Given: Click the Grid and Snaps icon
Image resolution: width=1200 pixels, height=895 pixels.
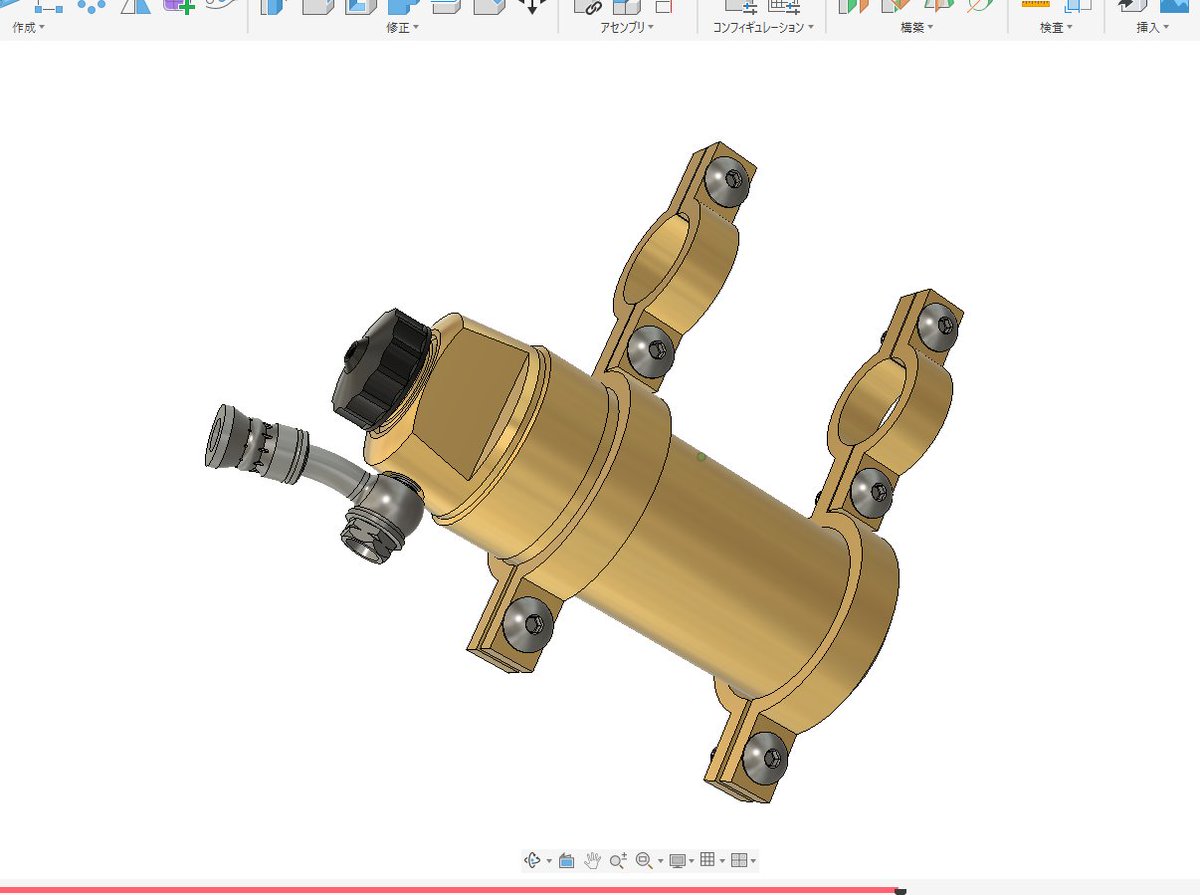Looking at the screenshot, I should (x=708, y=860).
